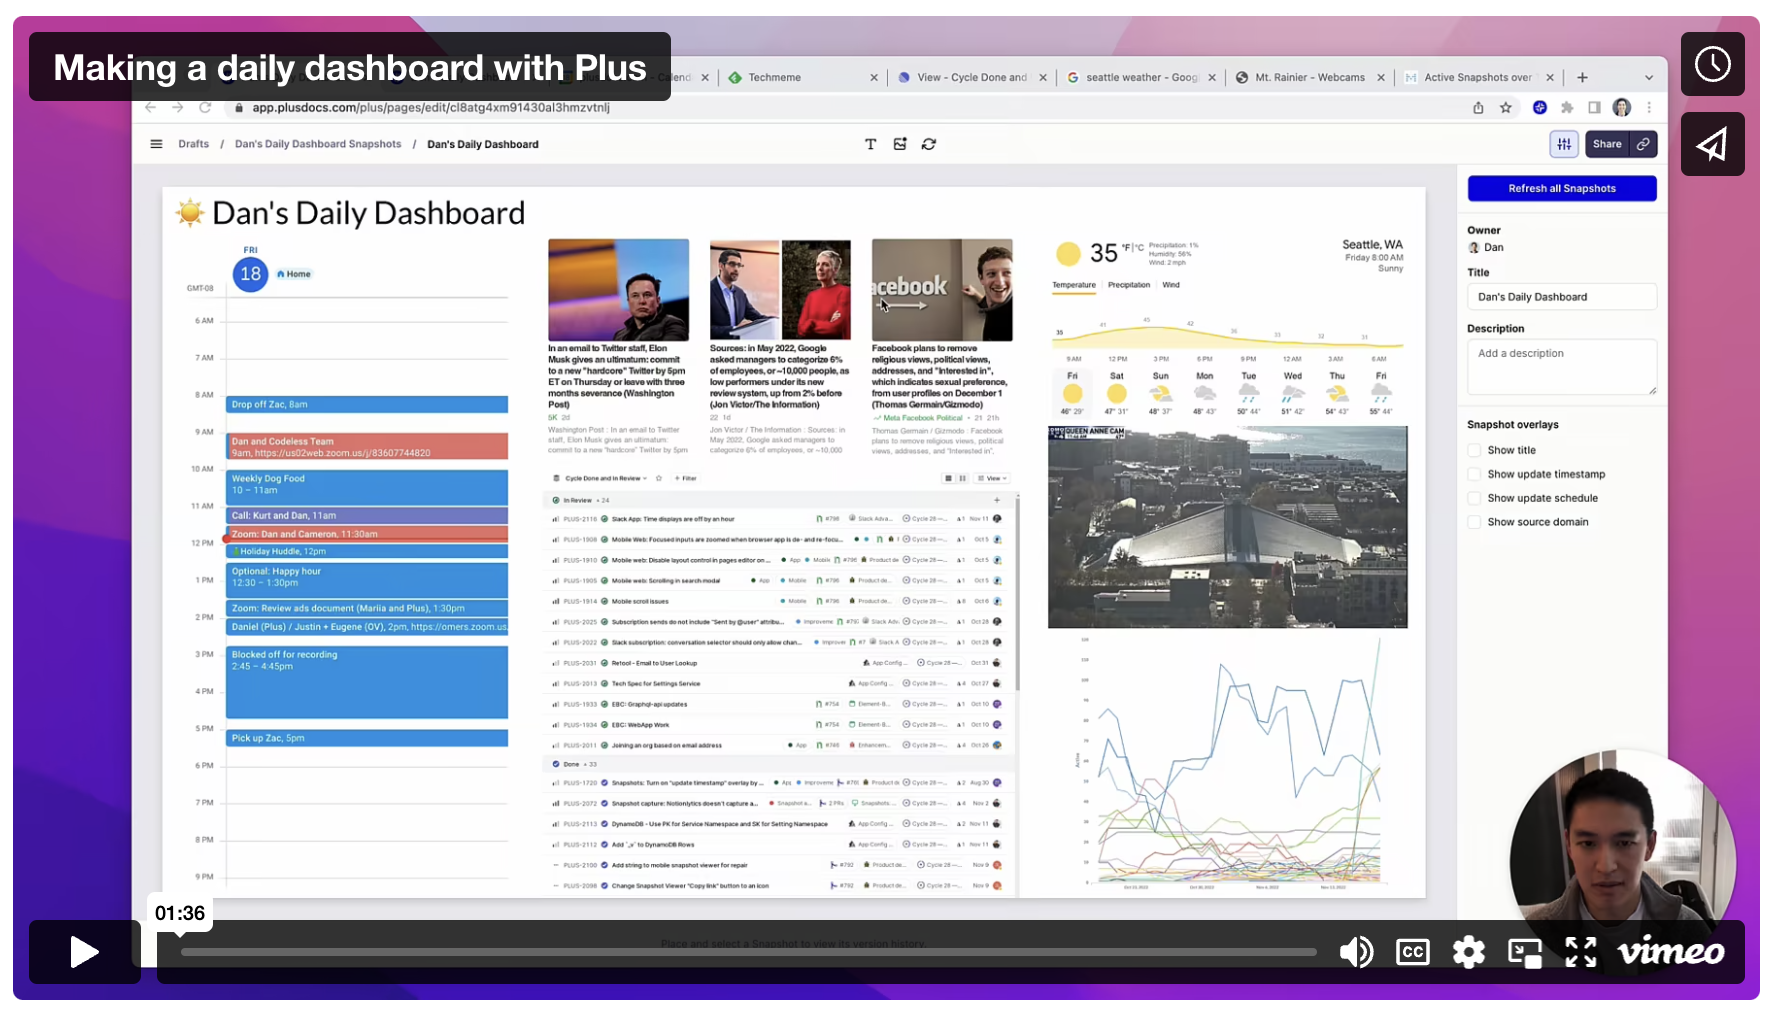Click the Linear snapshot scrollbar
The height and width of the screenshot is (1018, 1778).
tap(1017, 594)
